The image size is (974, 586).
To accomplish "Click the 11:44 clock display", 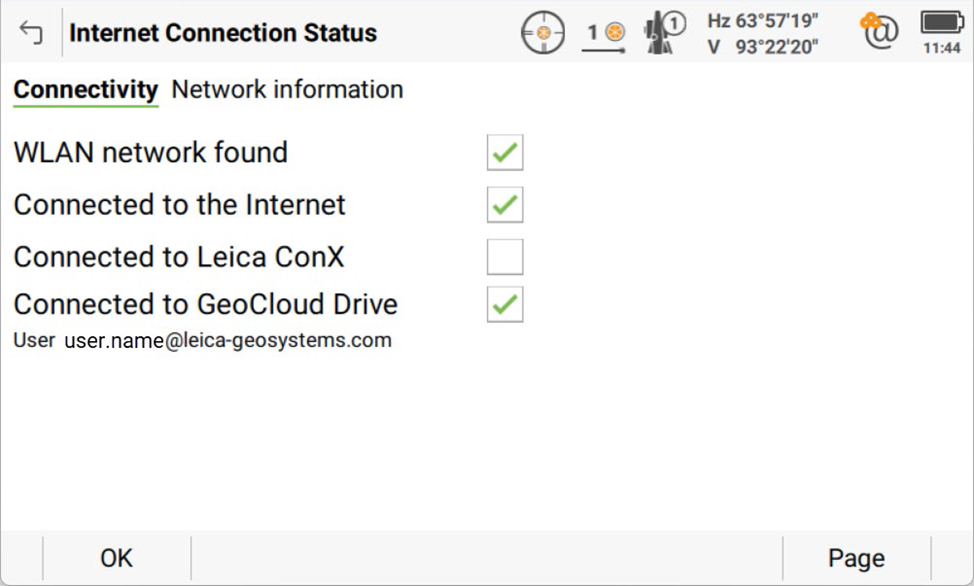I will 942,48.
